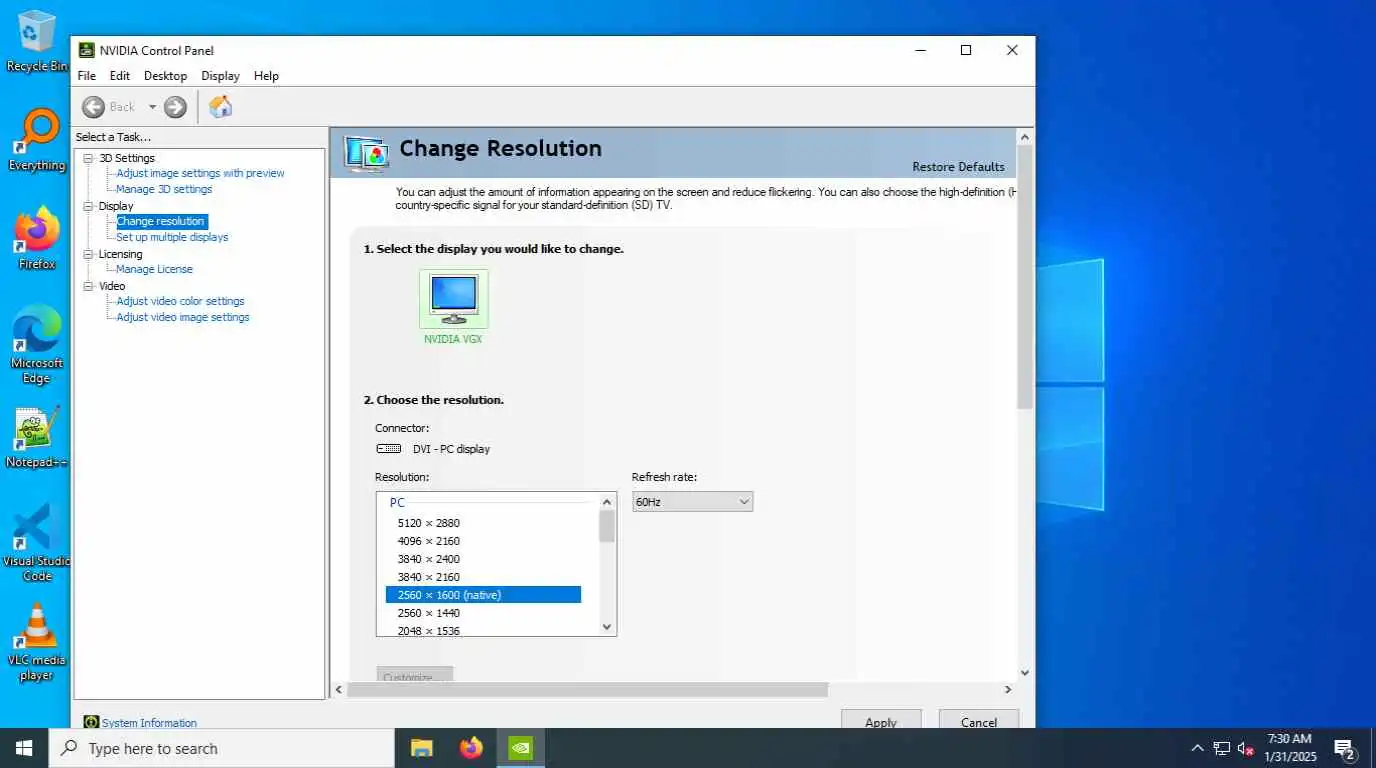Select Adjust video image settings

(x=183, y=317)
